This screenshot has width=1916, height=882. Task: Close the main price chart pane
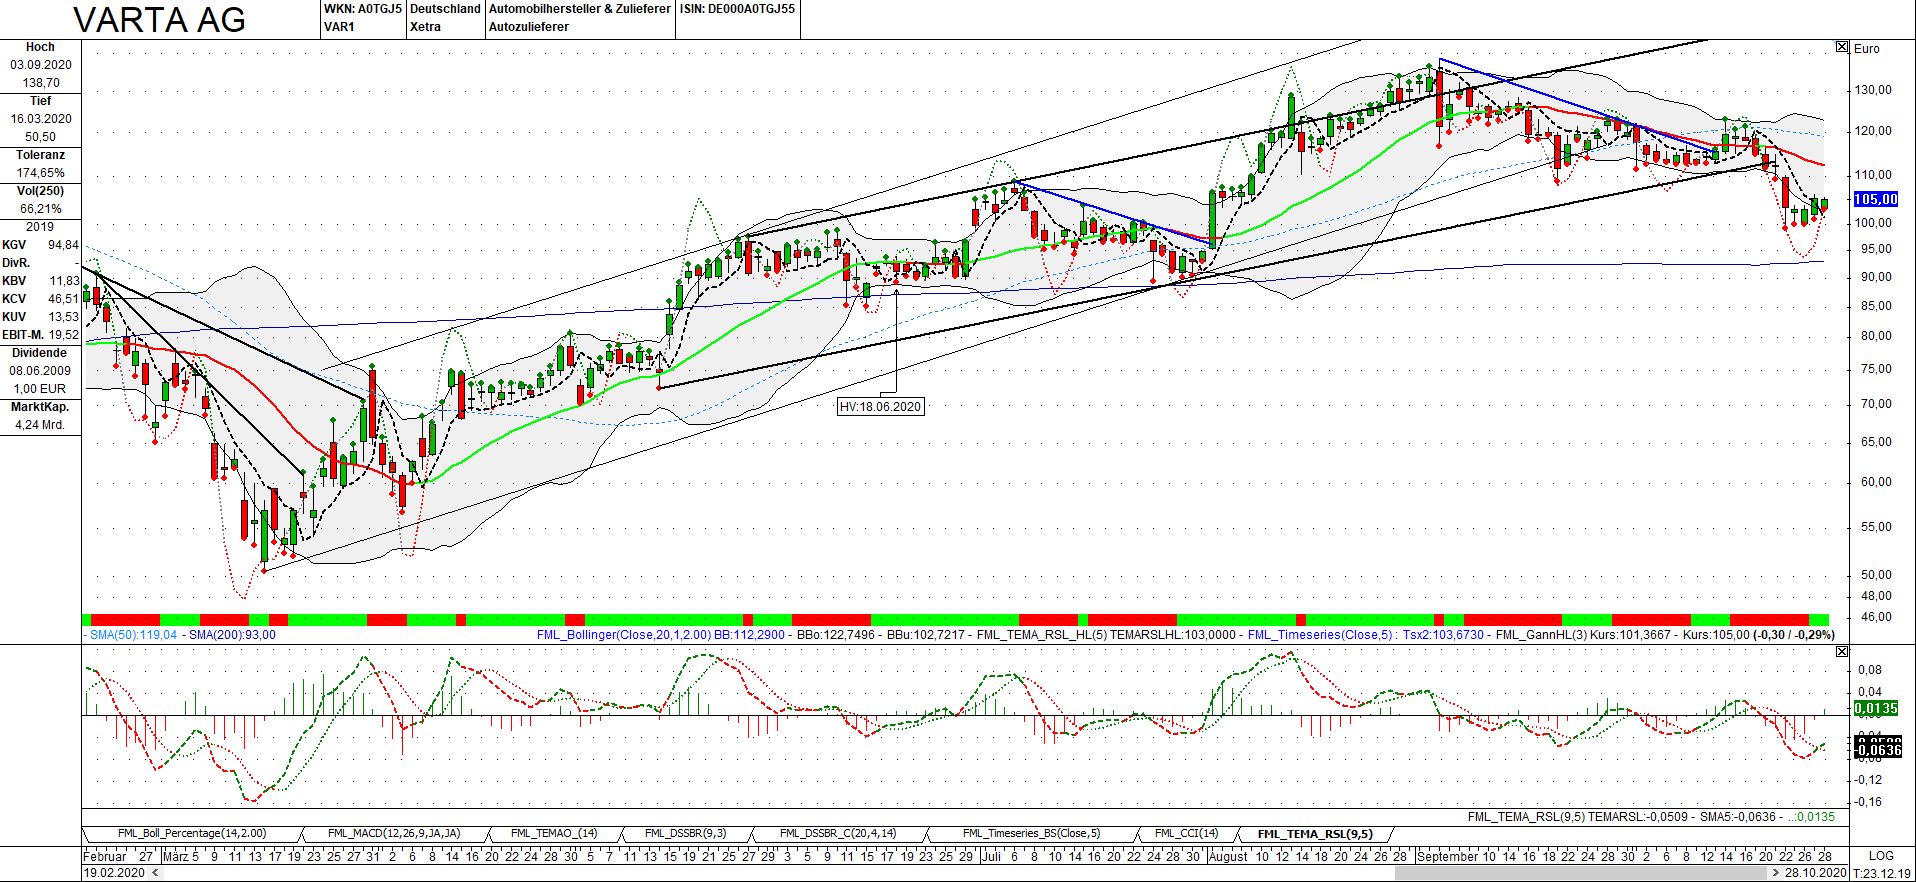click(x=1842, y=47)
